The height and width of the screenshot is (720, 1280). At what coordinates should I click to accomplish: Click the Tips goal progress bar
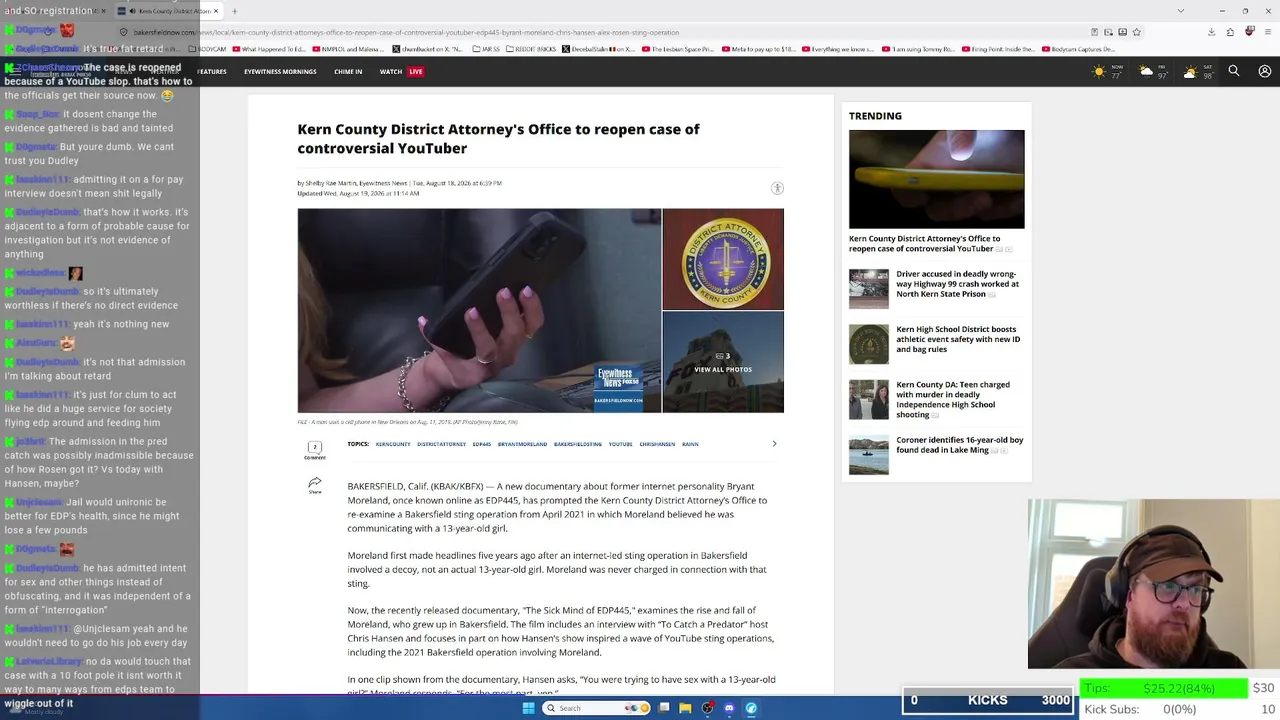[1165, 688]
